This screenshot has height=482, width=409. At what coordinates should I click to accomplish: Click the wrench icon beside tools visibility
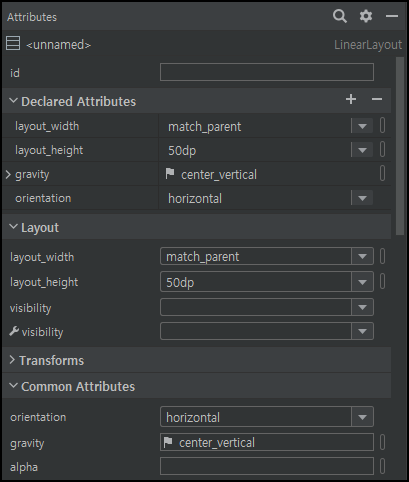pos(14,331)
